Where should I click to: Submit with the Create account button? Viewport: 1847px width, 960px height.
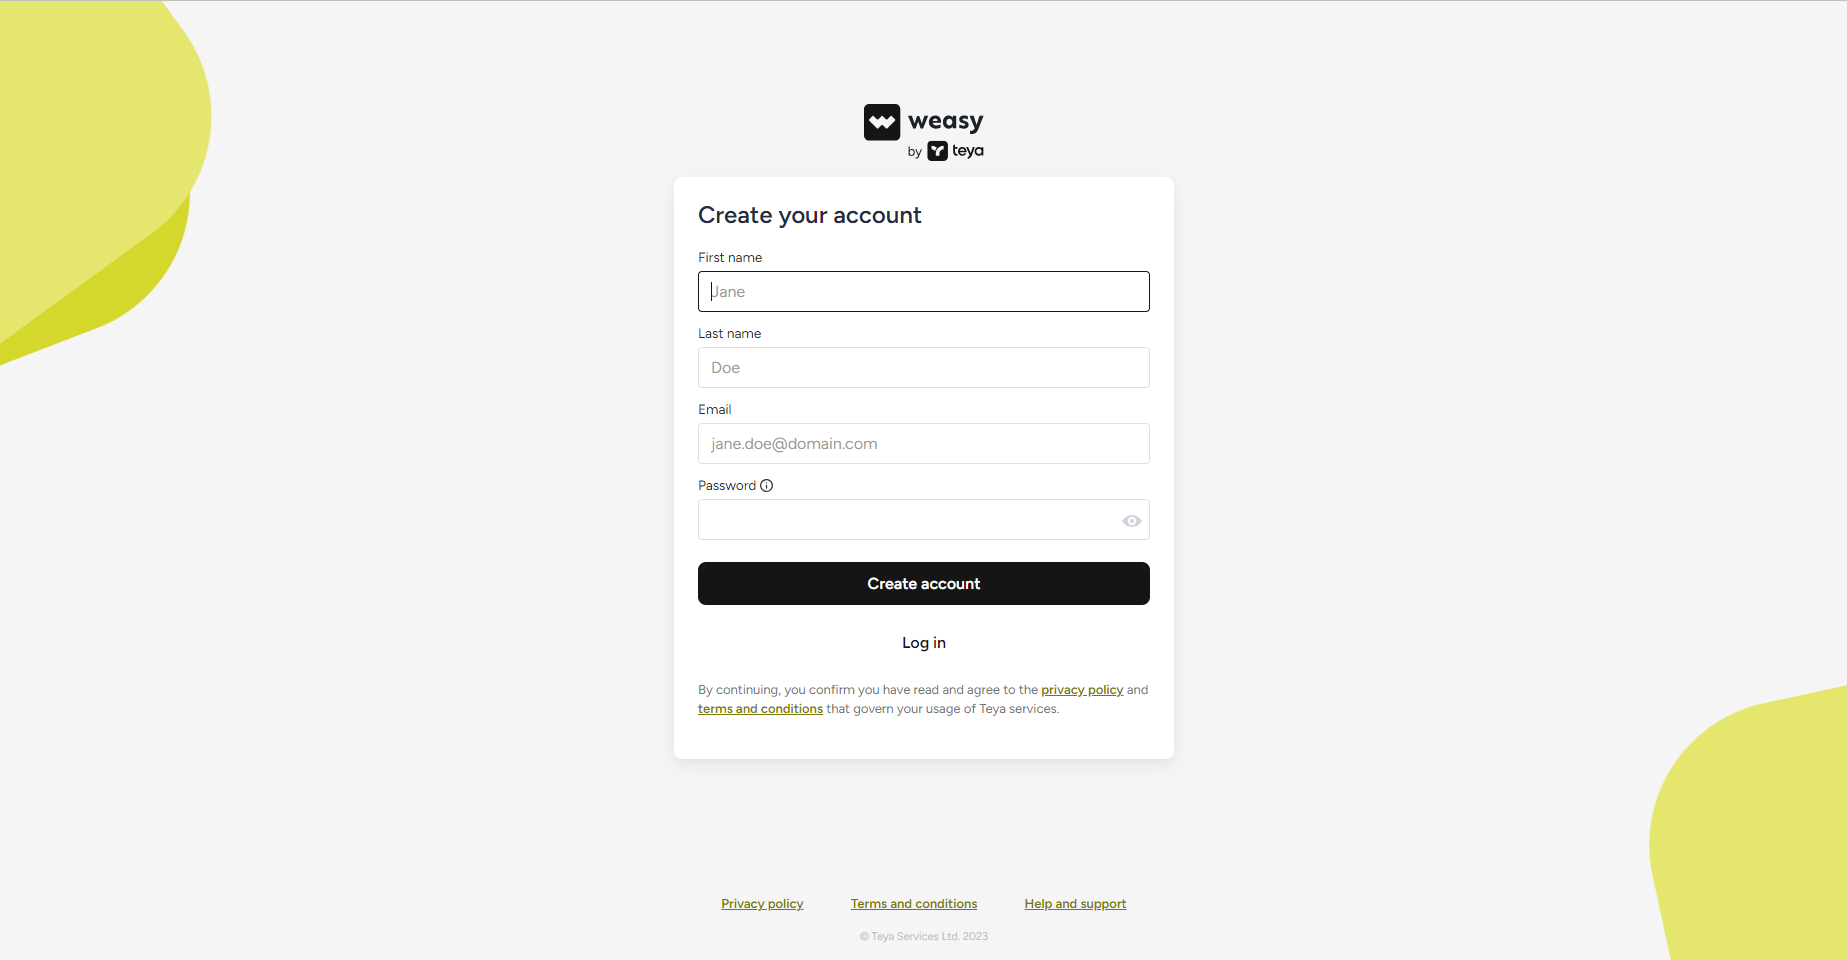(x=924, y=584)
